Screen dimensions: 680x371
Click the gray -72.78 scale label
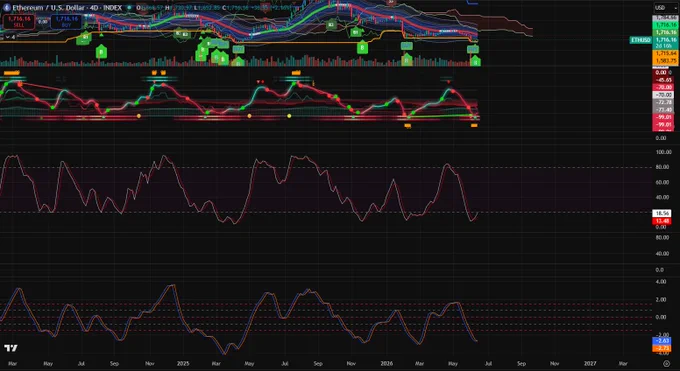(x=664, y=102)
